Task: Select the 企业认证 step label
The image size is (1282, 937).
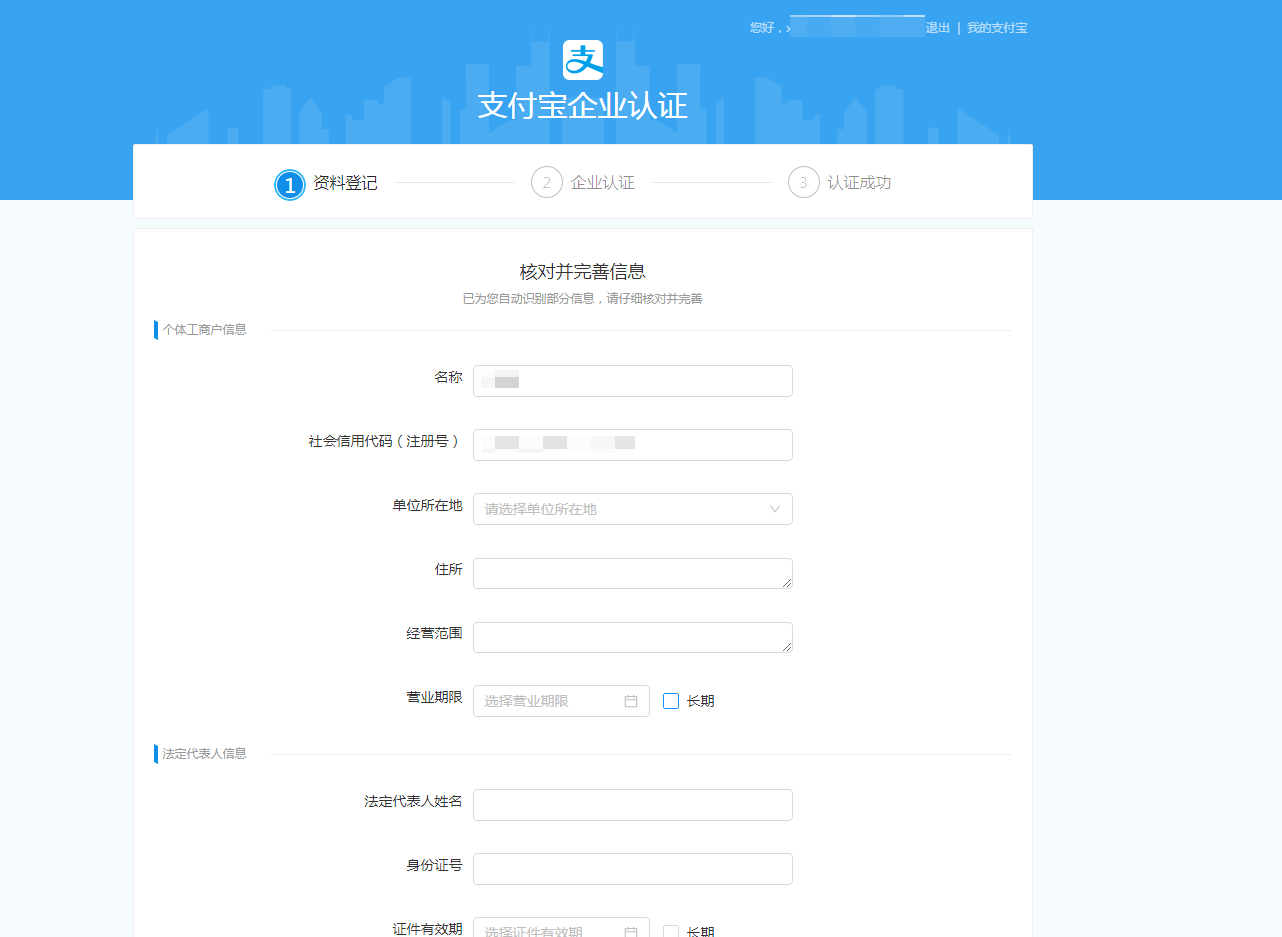Action: click(602, 183)
